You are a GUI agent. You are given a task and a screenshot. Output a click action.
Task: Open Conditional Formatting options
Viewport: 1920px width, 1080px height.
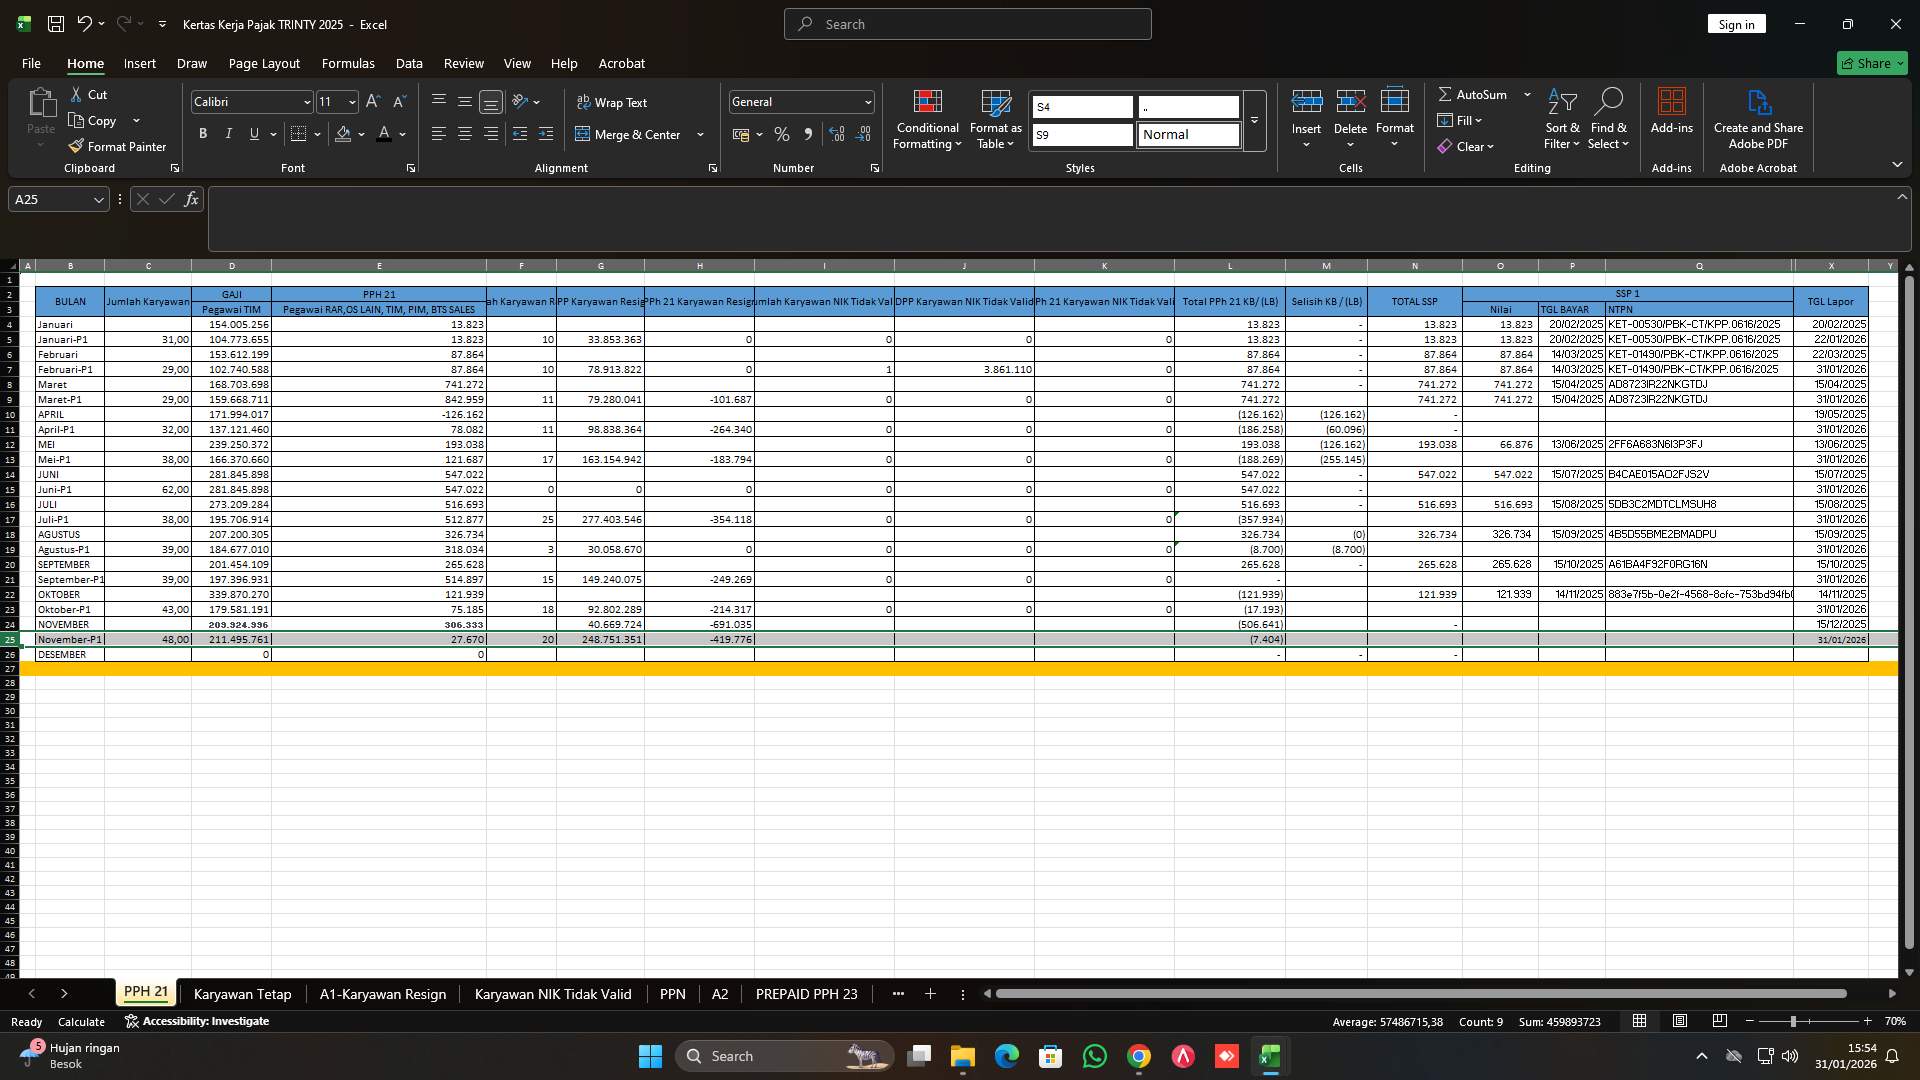click(x=926, y=120)
